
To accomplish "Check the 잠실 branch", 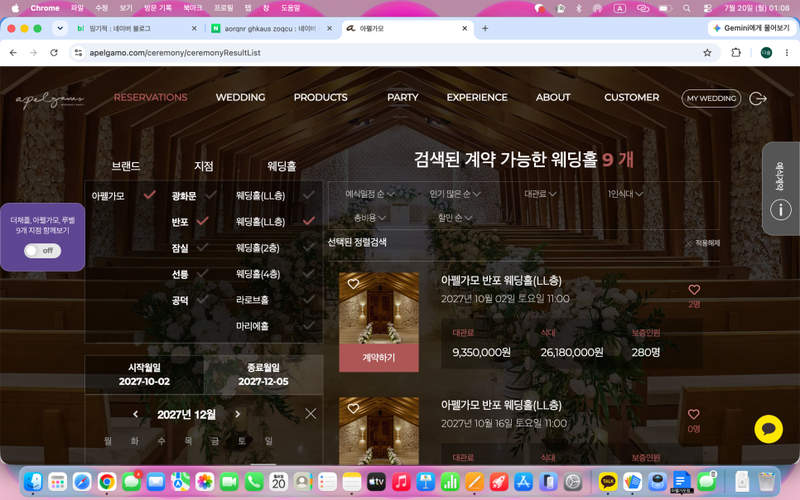I will (203, 247).
